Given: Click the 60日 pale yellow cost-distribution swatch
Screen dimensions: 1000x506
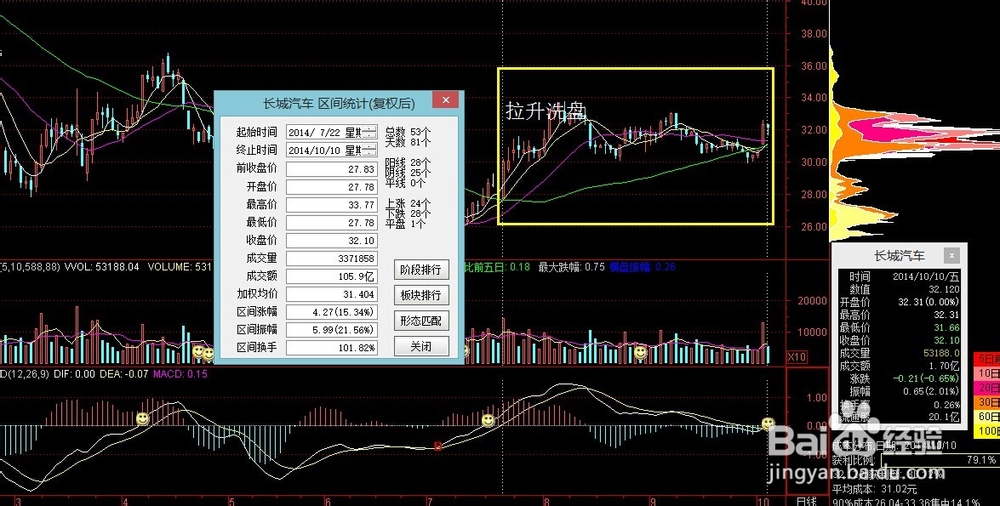Looking at the screenshot, I should click(x=985, y=417).
